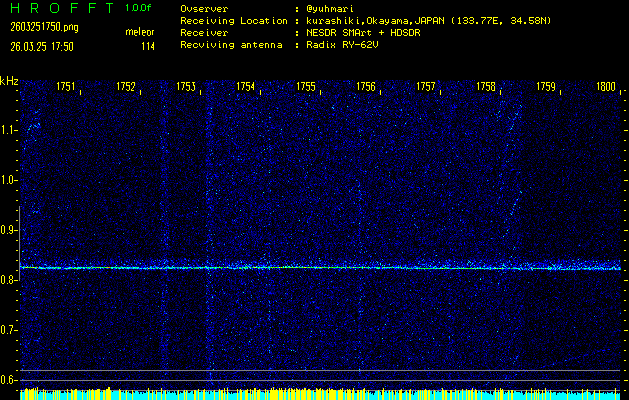Click the gray horizontal line at 0.6 kHz
The image size is (629, 400).
pyautogui.click(x=320, y=380)
